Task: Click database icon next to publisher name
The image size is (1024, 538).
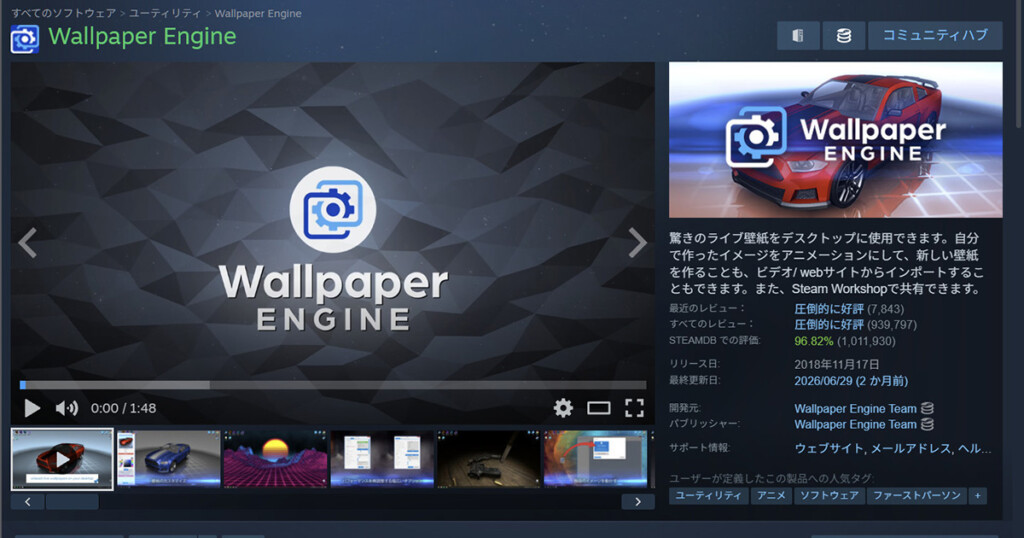Action: (927, 424)
